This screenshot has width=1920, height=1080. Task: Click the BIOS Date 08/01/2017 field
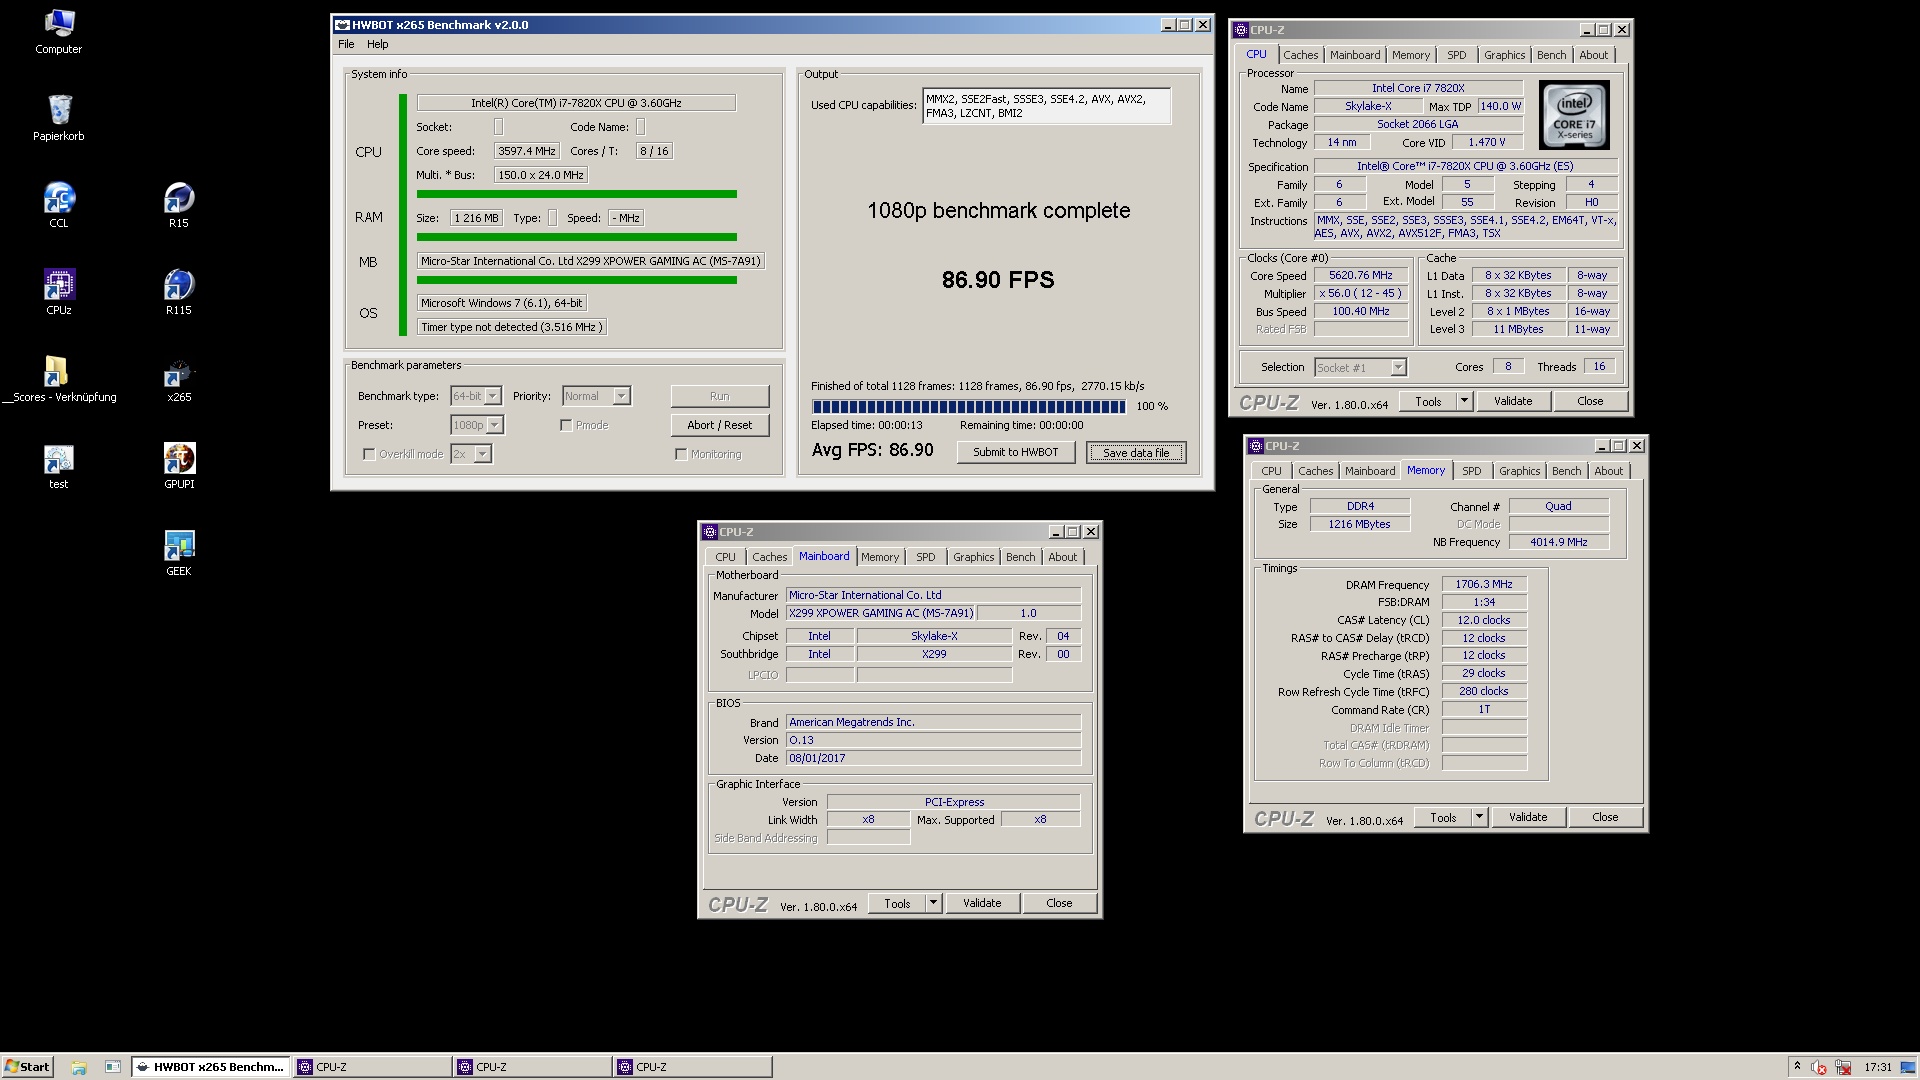tap(933, 758)
